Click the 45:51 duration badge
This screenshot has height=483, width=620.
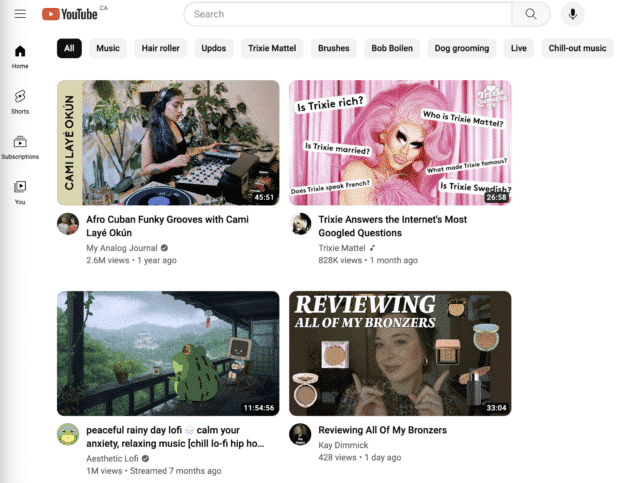point(264,197)
